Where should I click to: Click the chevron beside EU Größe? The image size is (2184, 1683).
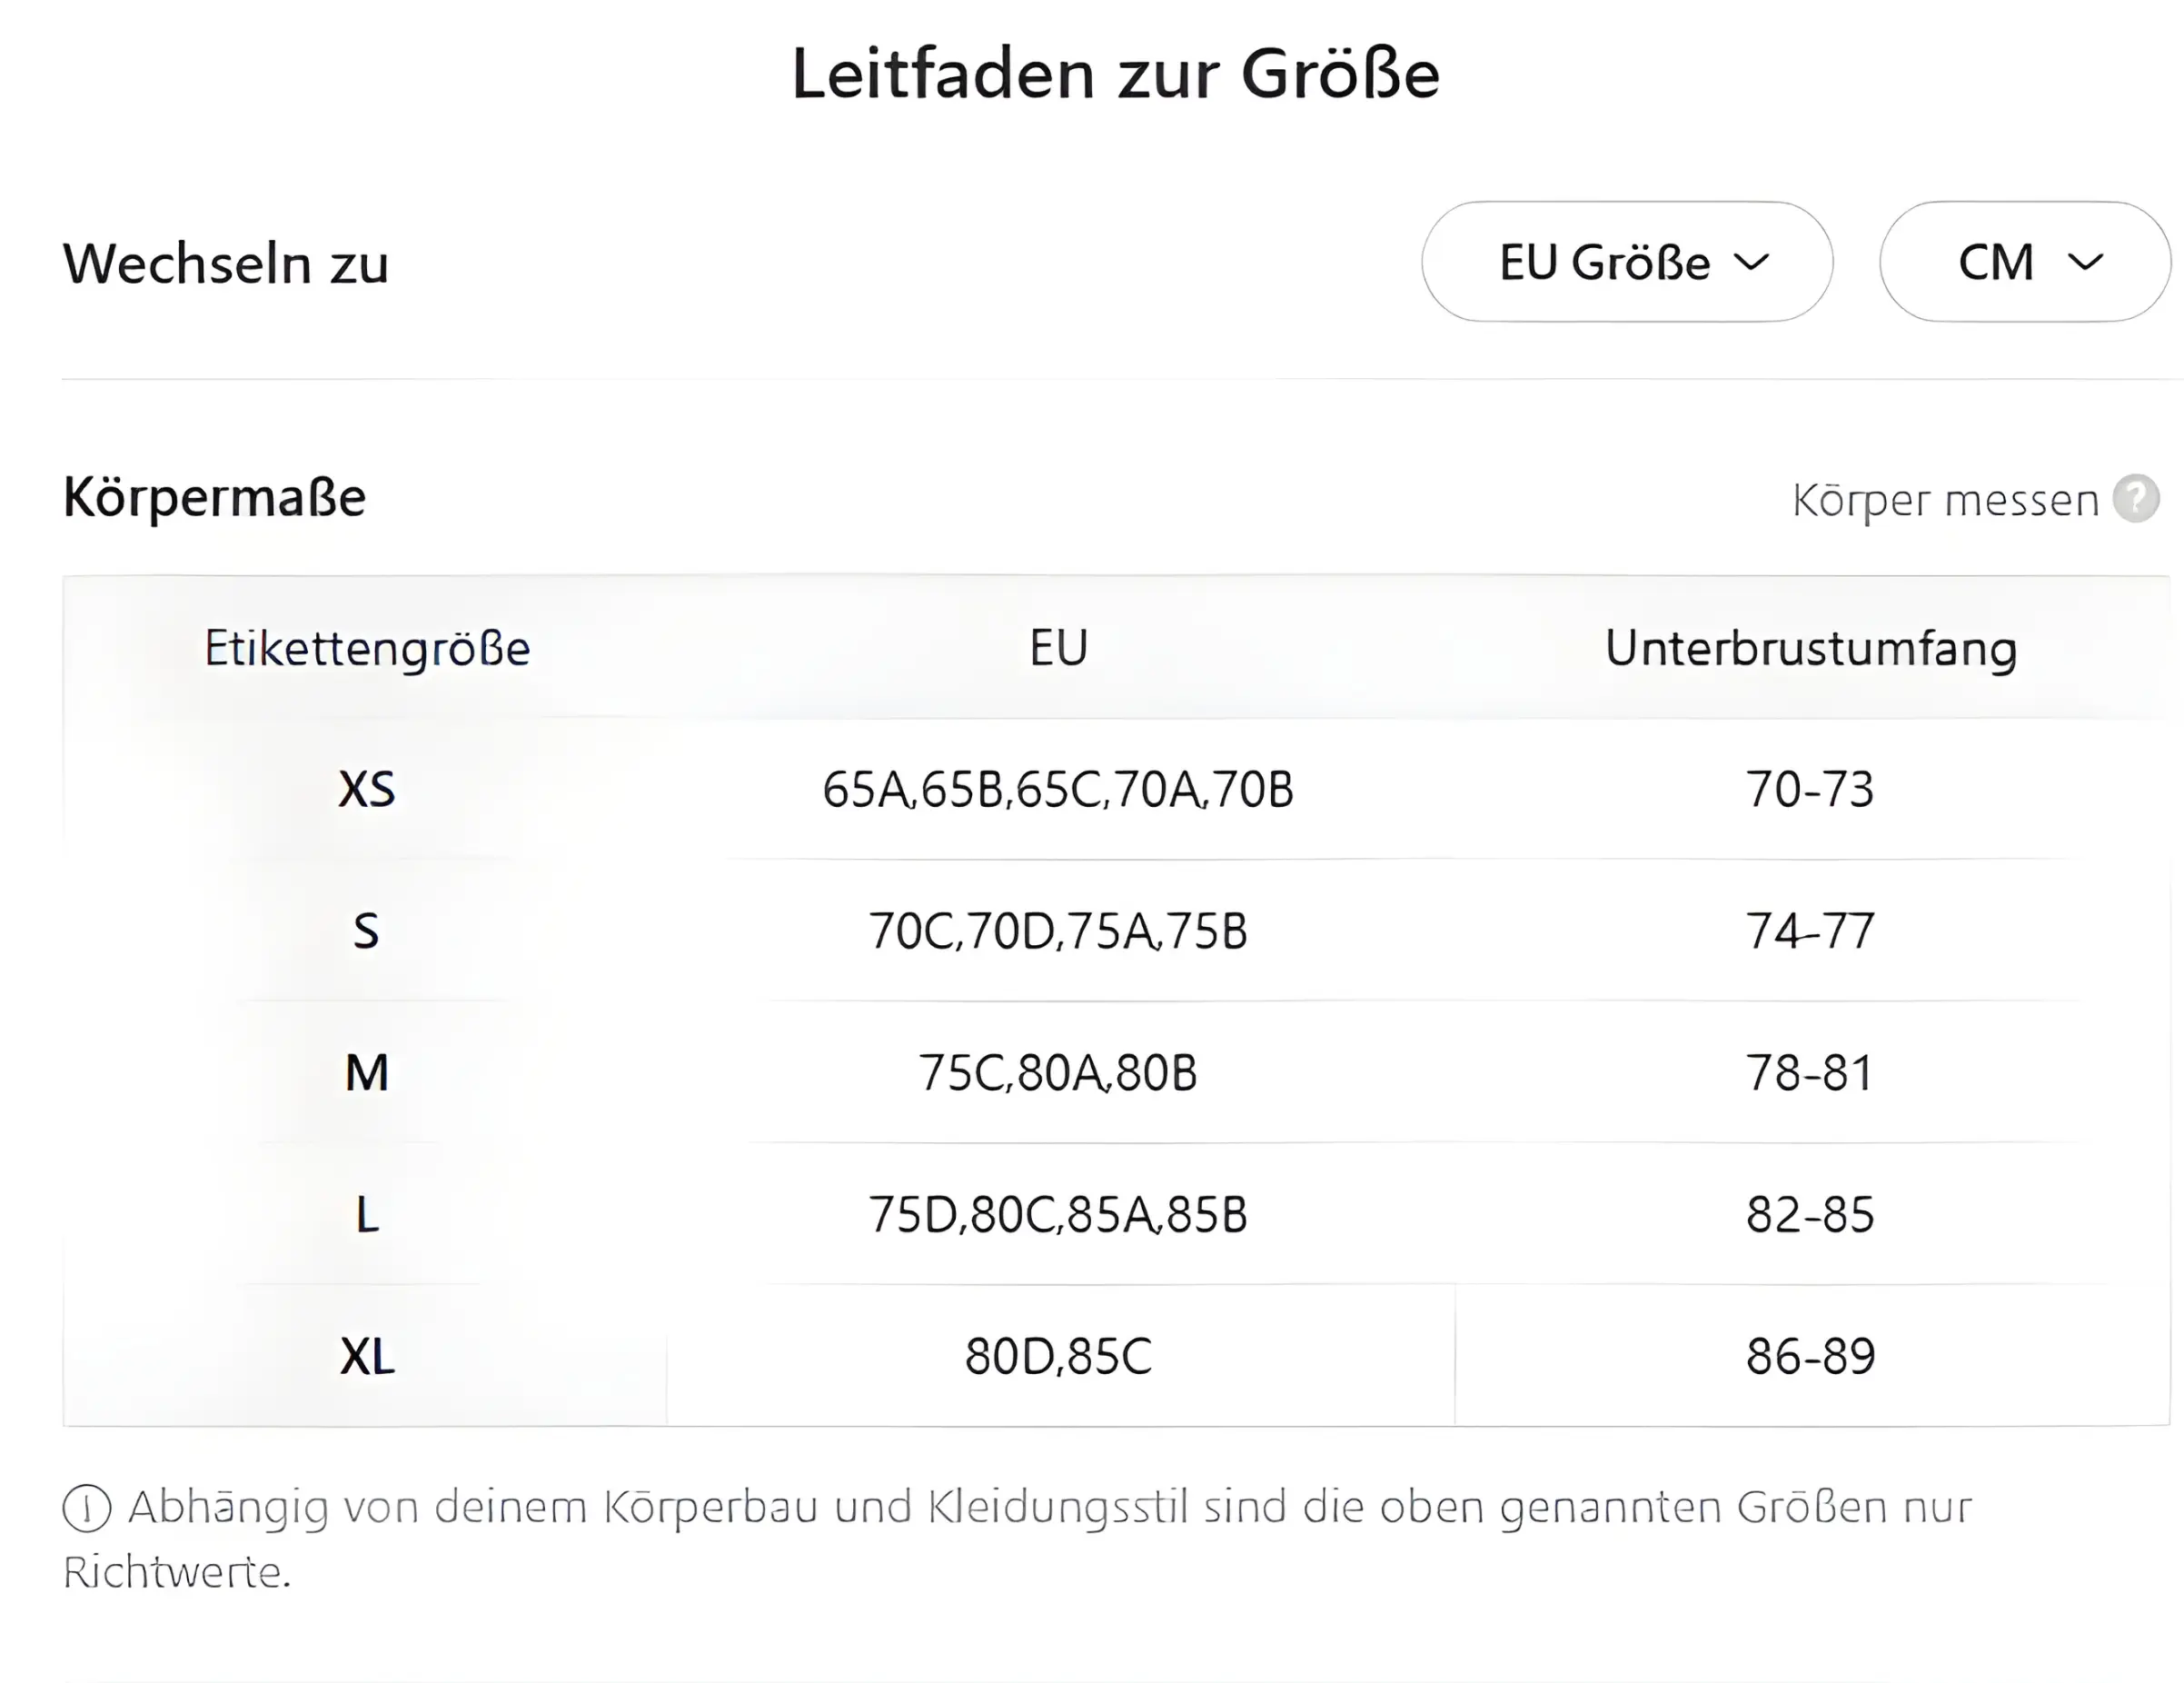1752,262
